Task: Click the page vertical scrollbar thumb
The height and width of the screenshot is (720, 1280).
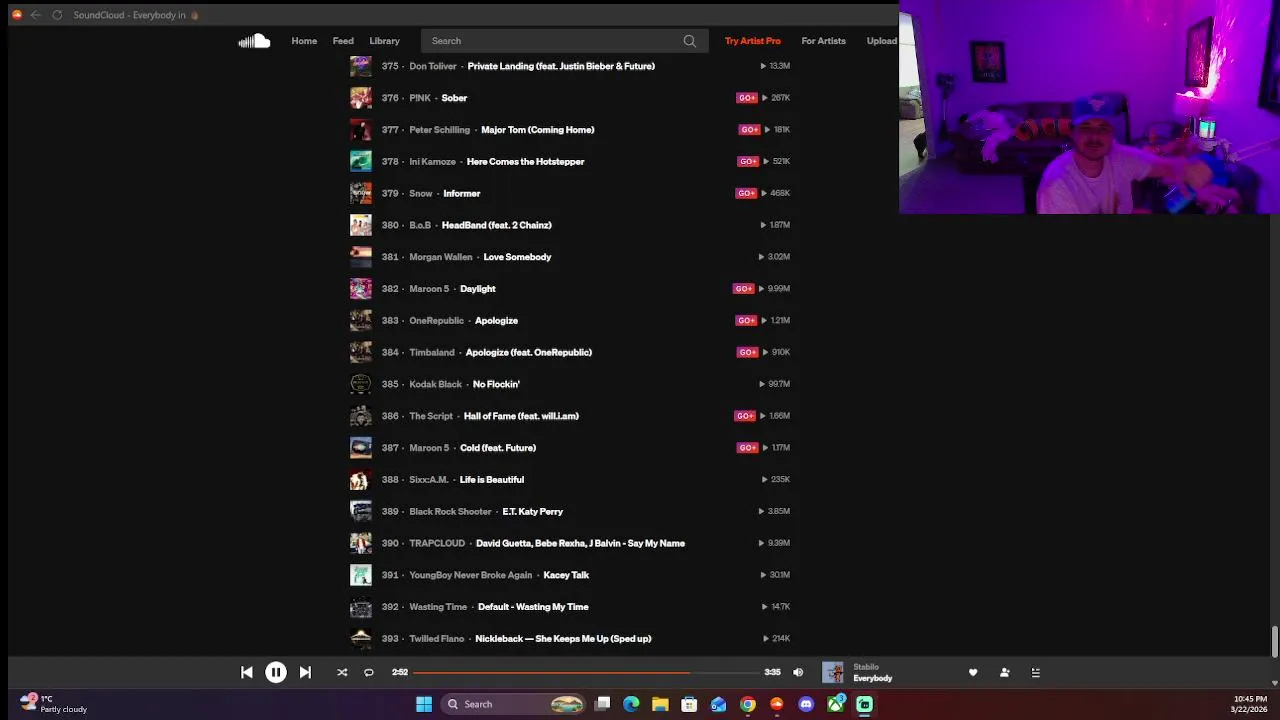Action: tap(1274, 641)
